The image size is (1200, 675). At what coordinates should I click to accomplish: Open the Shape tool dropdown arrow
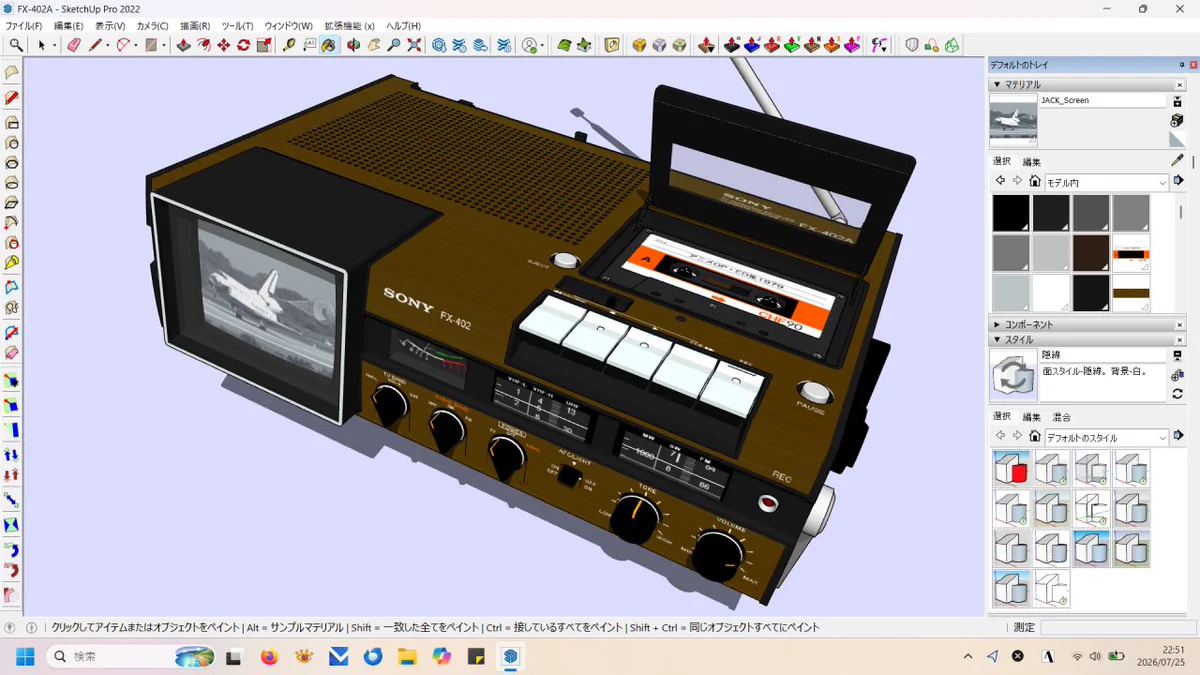[x=164, y=45]
